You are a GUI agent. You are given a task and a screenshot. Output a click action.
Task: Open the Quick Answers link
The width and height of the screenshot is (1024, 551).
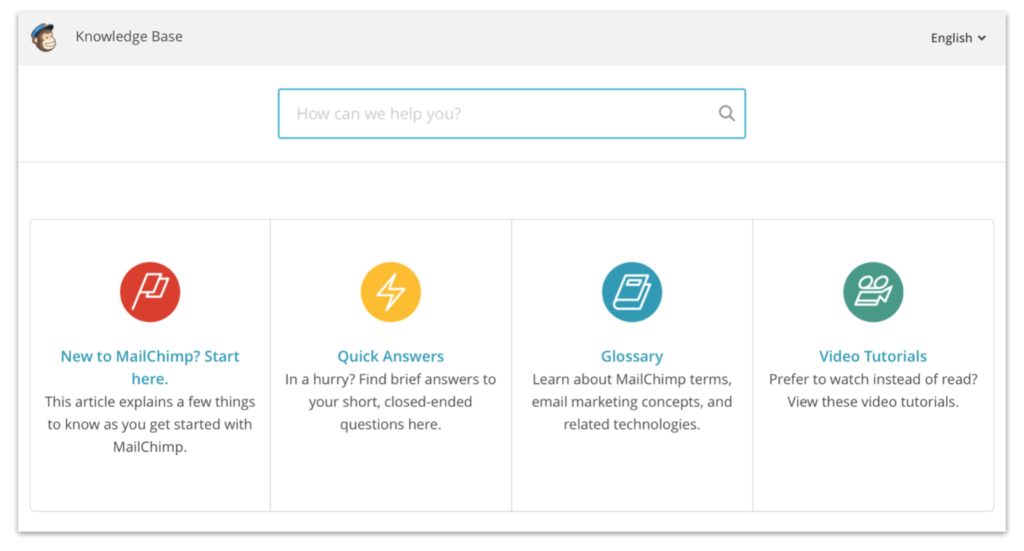391,356
